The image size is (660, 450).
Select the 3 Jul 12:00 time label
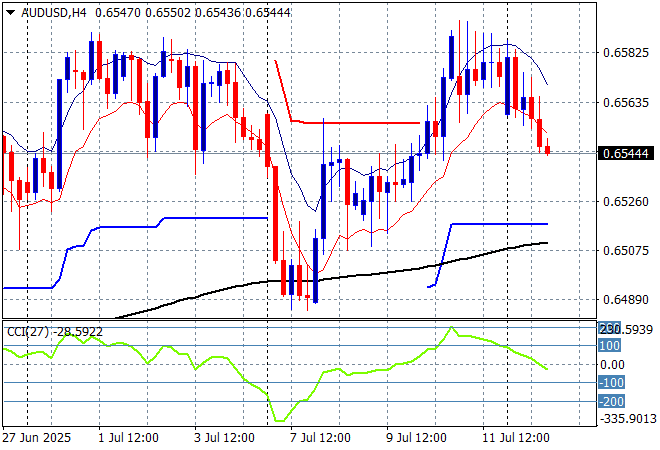pyautogui.click(x=225, y=438)
